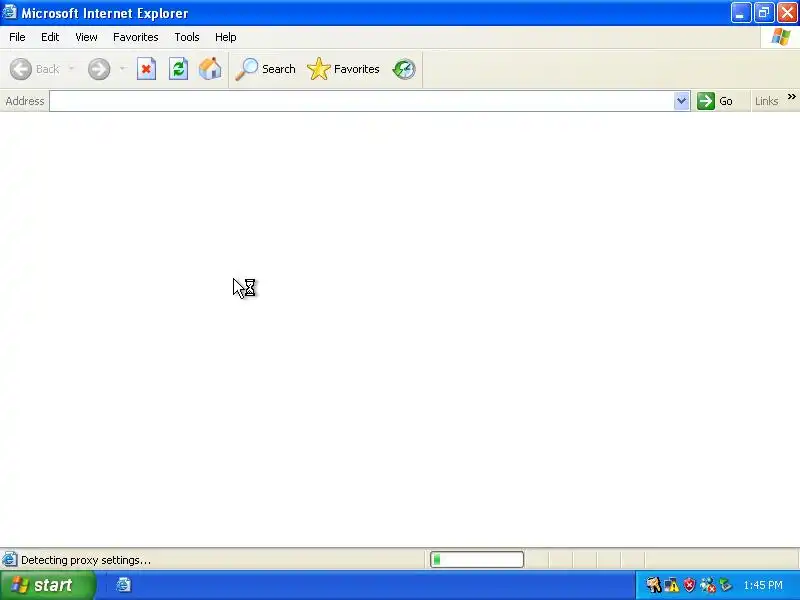Click the 1:45 PM system clock
Image resolution: width=800 pixels, height=600 pixels.
pos(763,585)
